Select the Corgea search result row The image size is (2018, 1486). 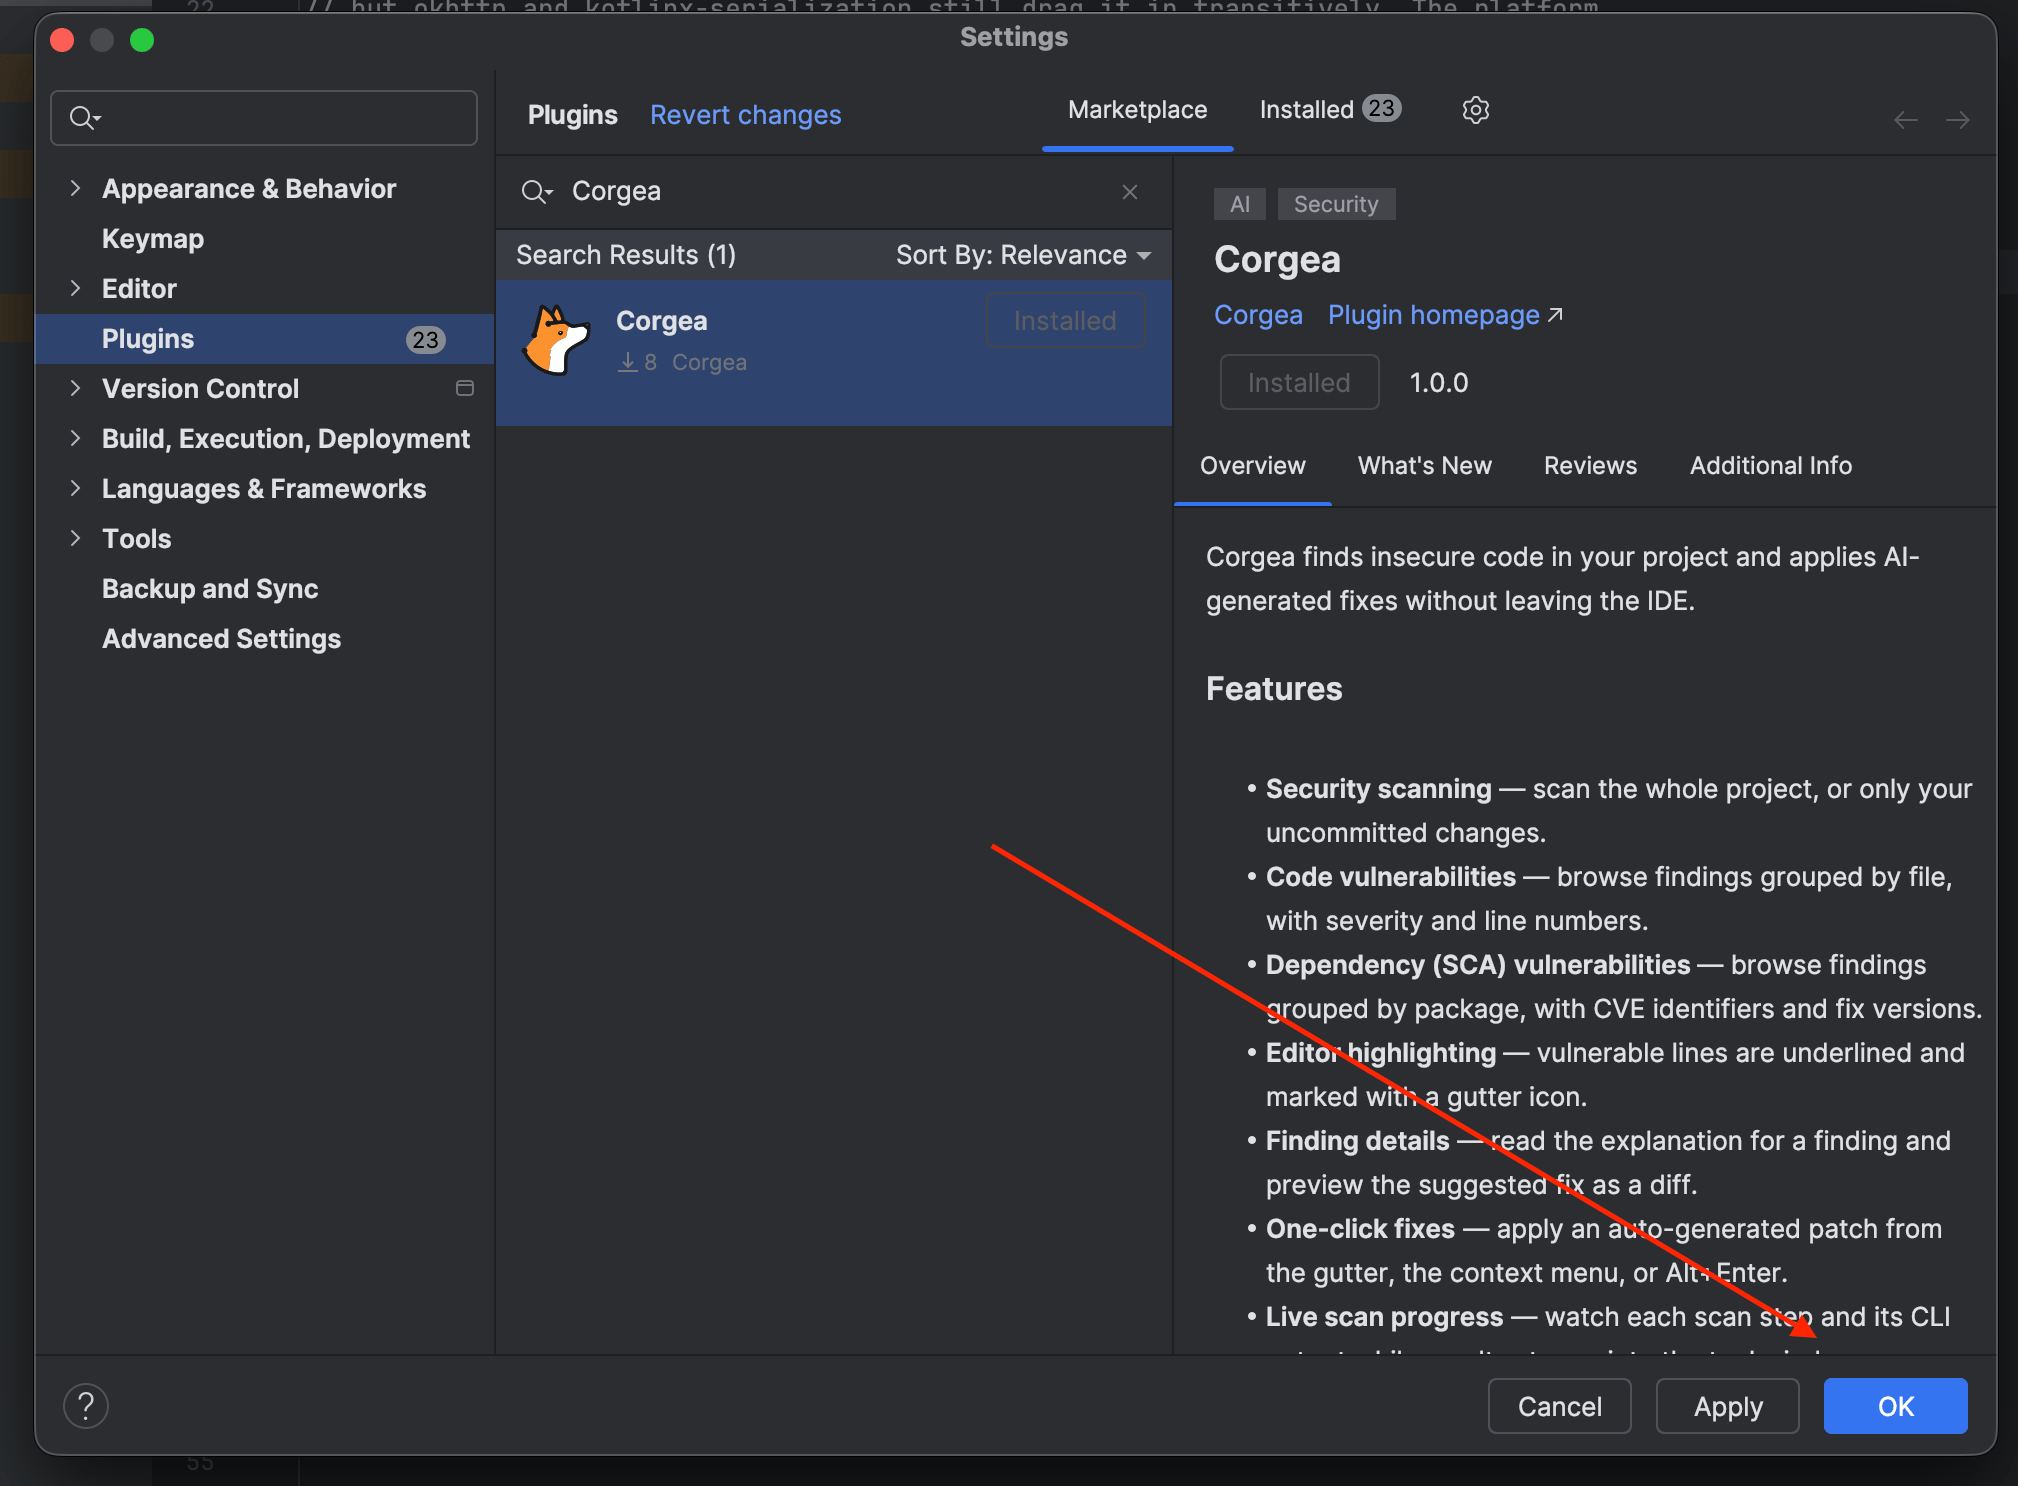[x=834, y=353]
